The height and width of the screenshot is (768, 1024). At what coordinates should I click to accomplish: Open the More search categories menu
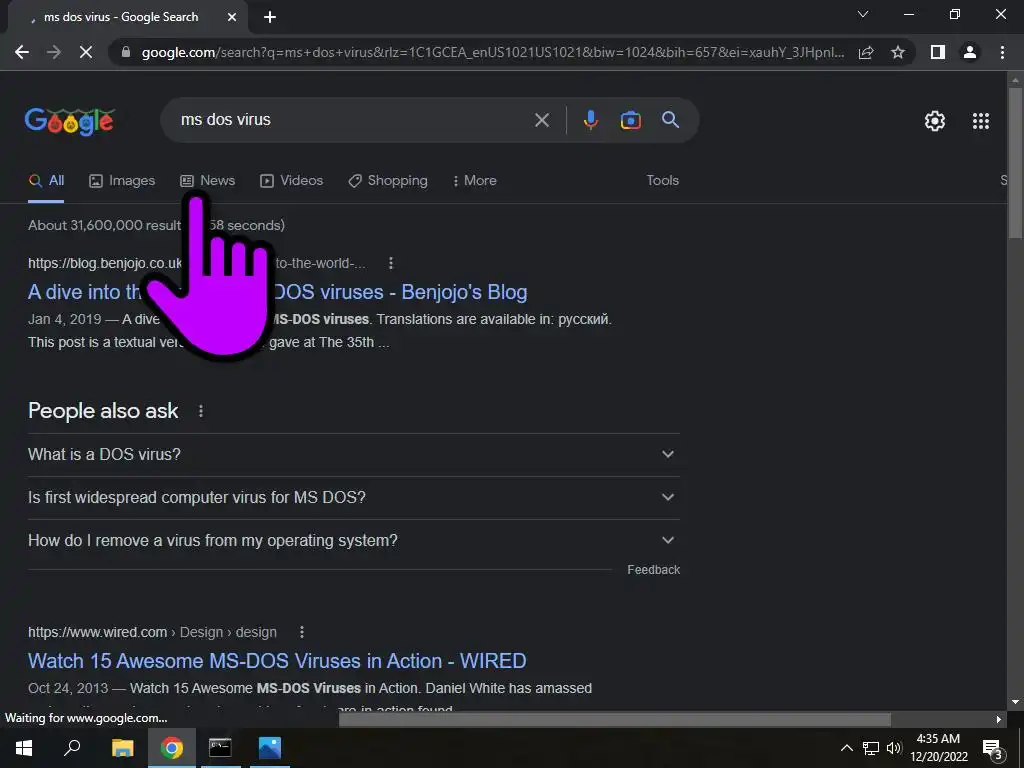(475, 181)
